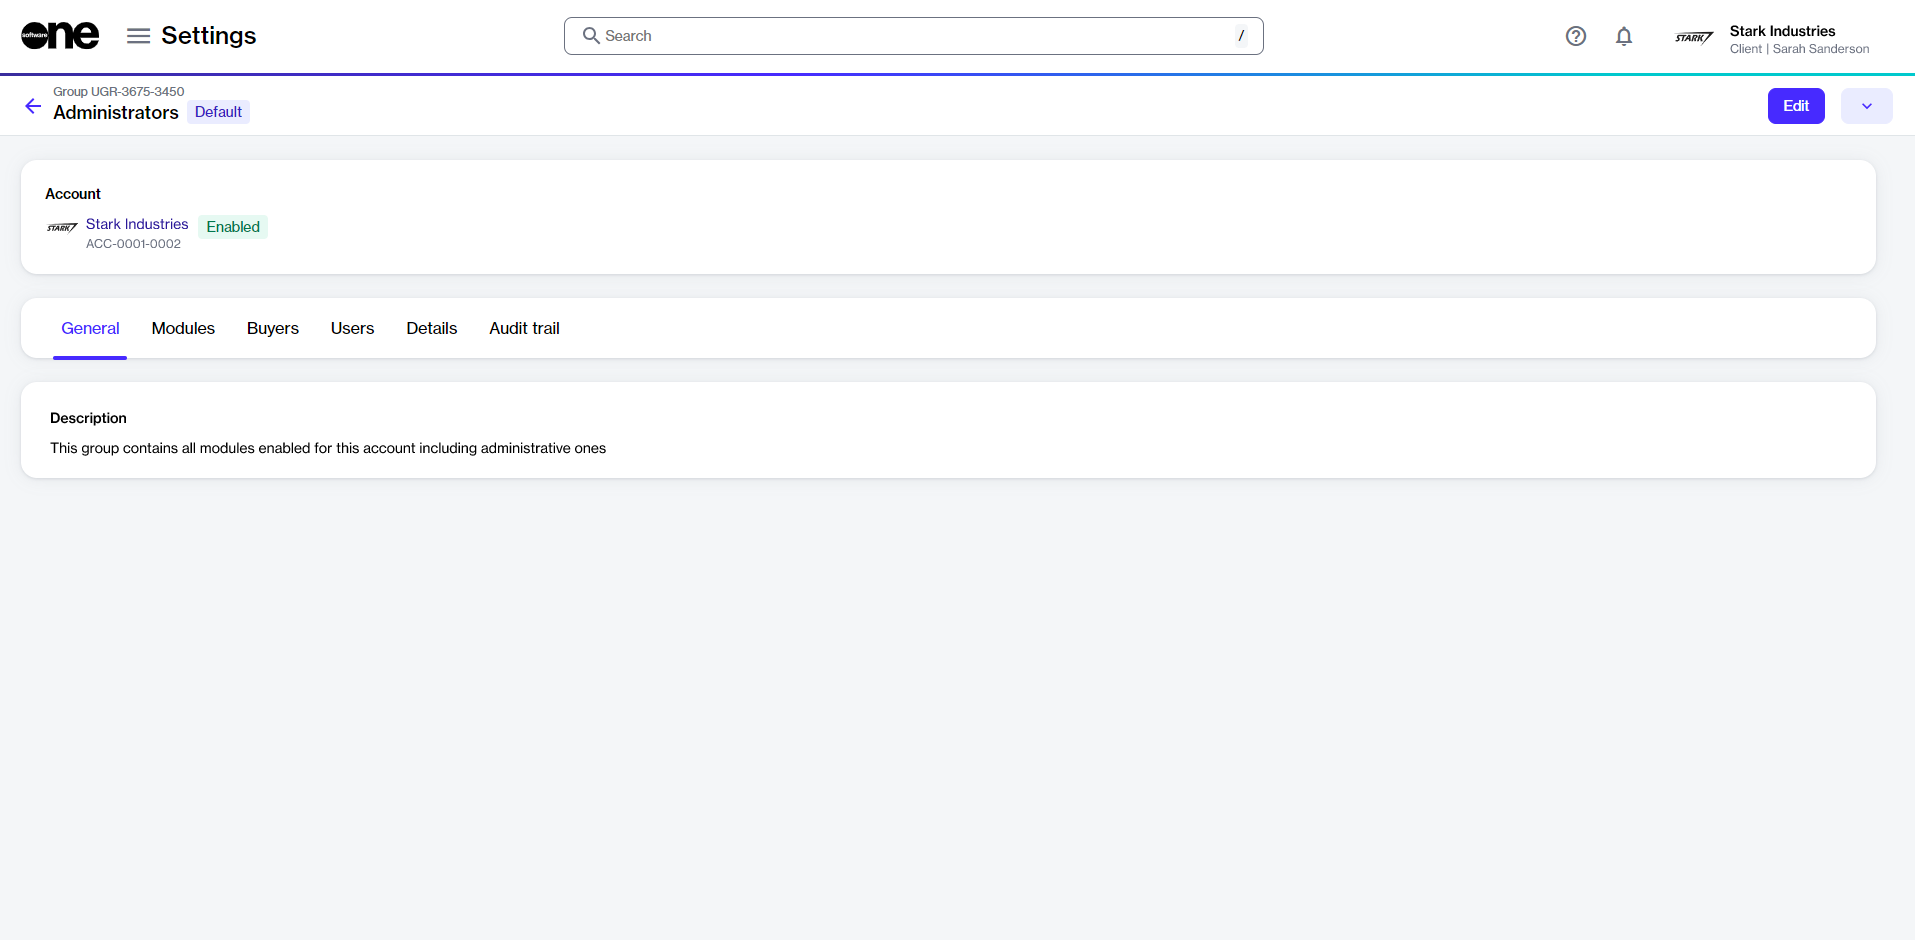Open the Details tab
The image size is (1915, 940).
pyautogui.click(x=431, y=328)
